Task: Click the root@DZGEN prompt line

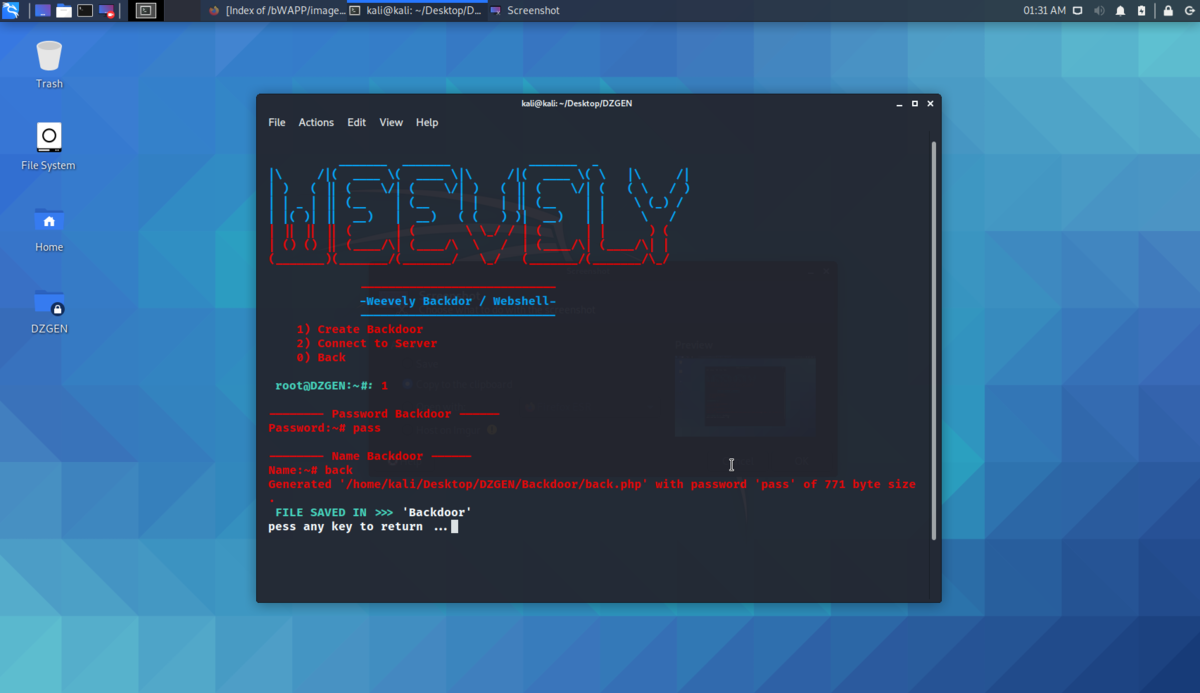Action: pos(331,385)
